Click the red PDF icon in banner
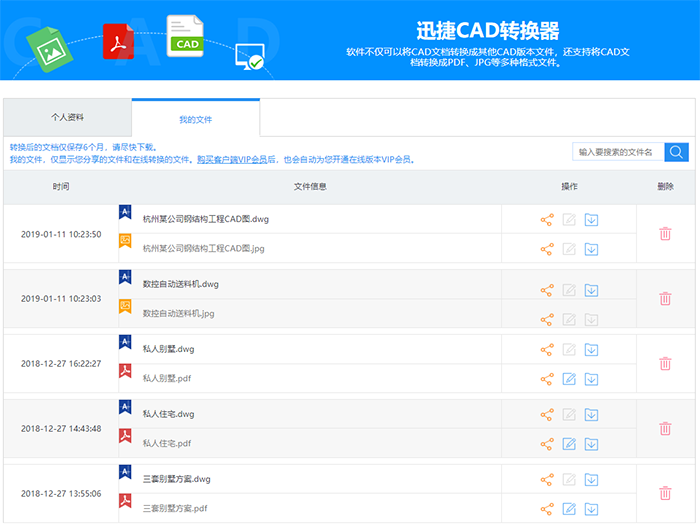Viewport: 700px width, 526px height. [x=118, y=42]
